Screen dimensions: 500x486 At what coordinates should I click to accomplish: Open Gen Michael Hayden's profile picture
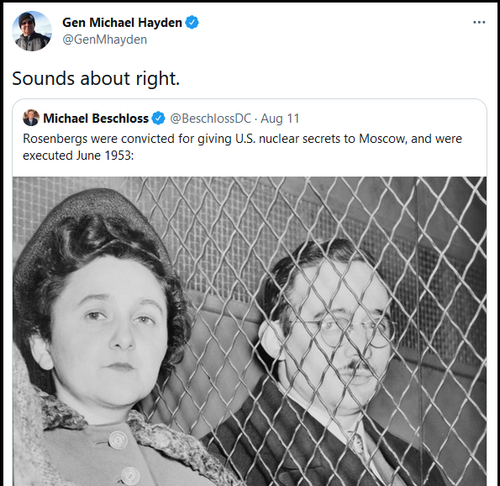pyautogui.click(x=32, y=31)
